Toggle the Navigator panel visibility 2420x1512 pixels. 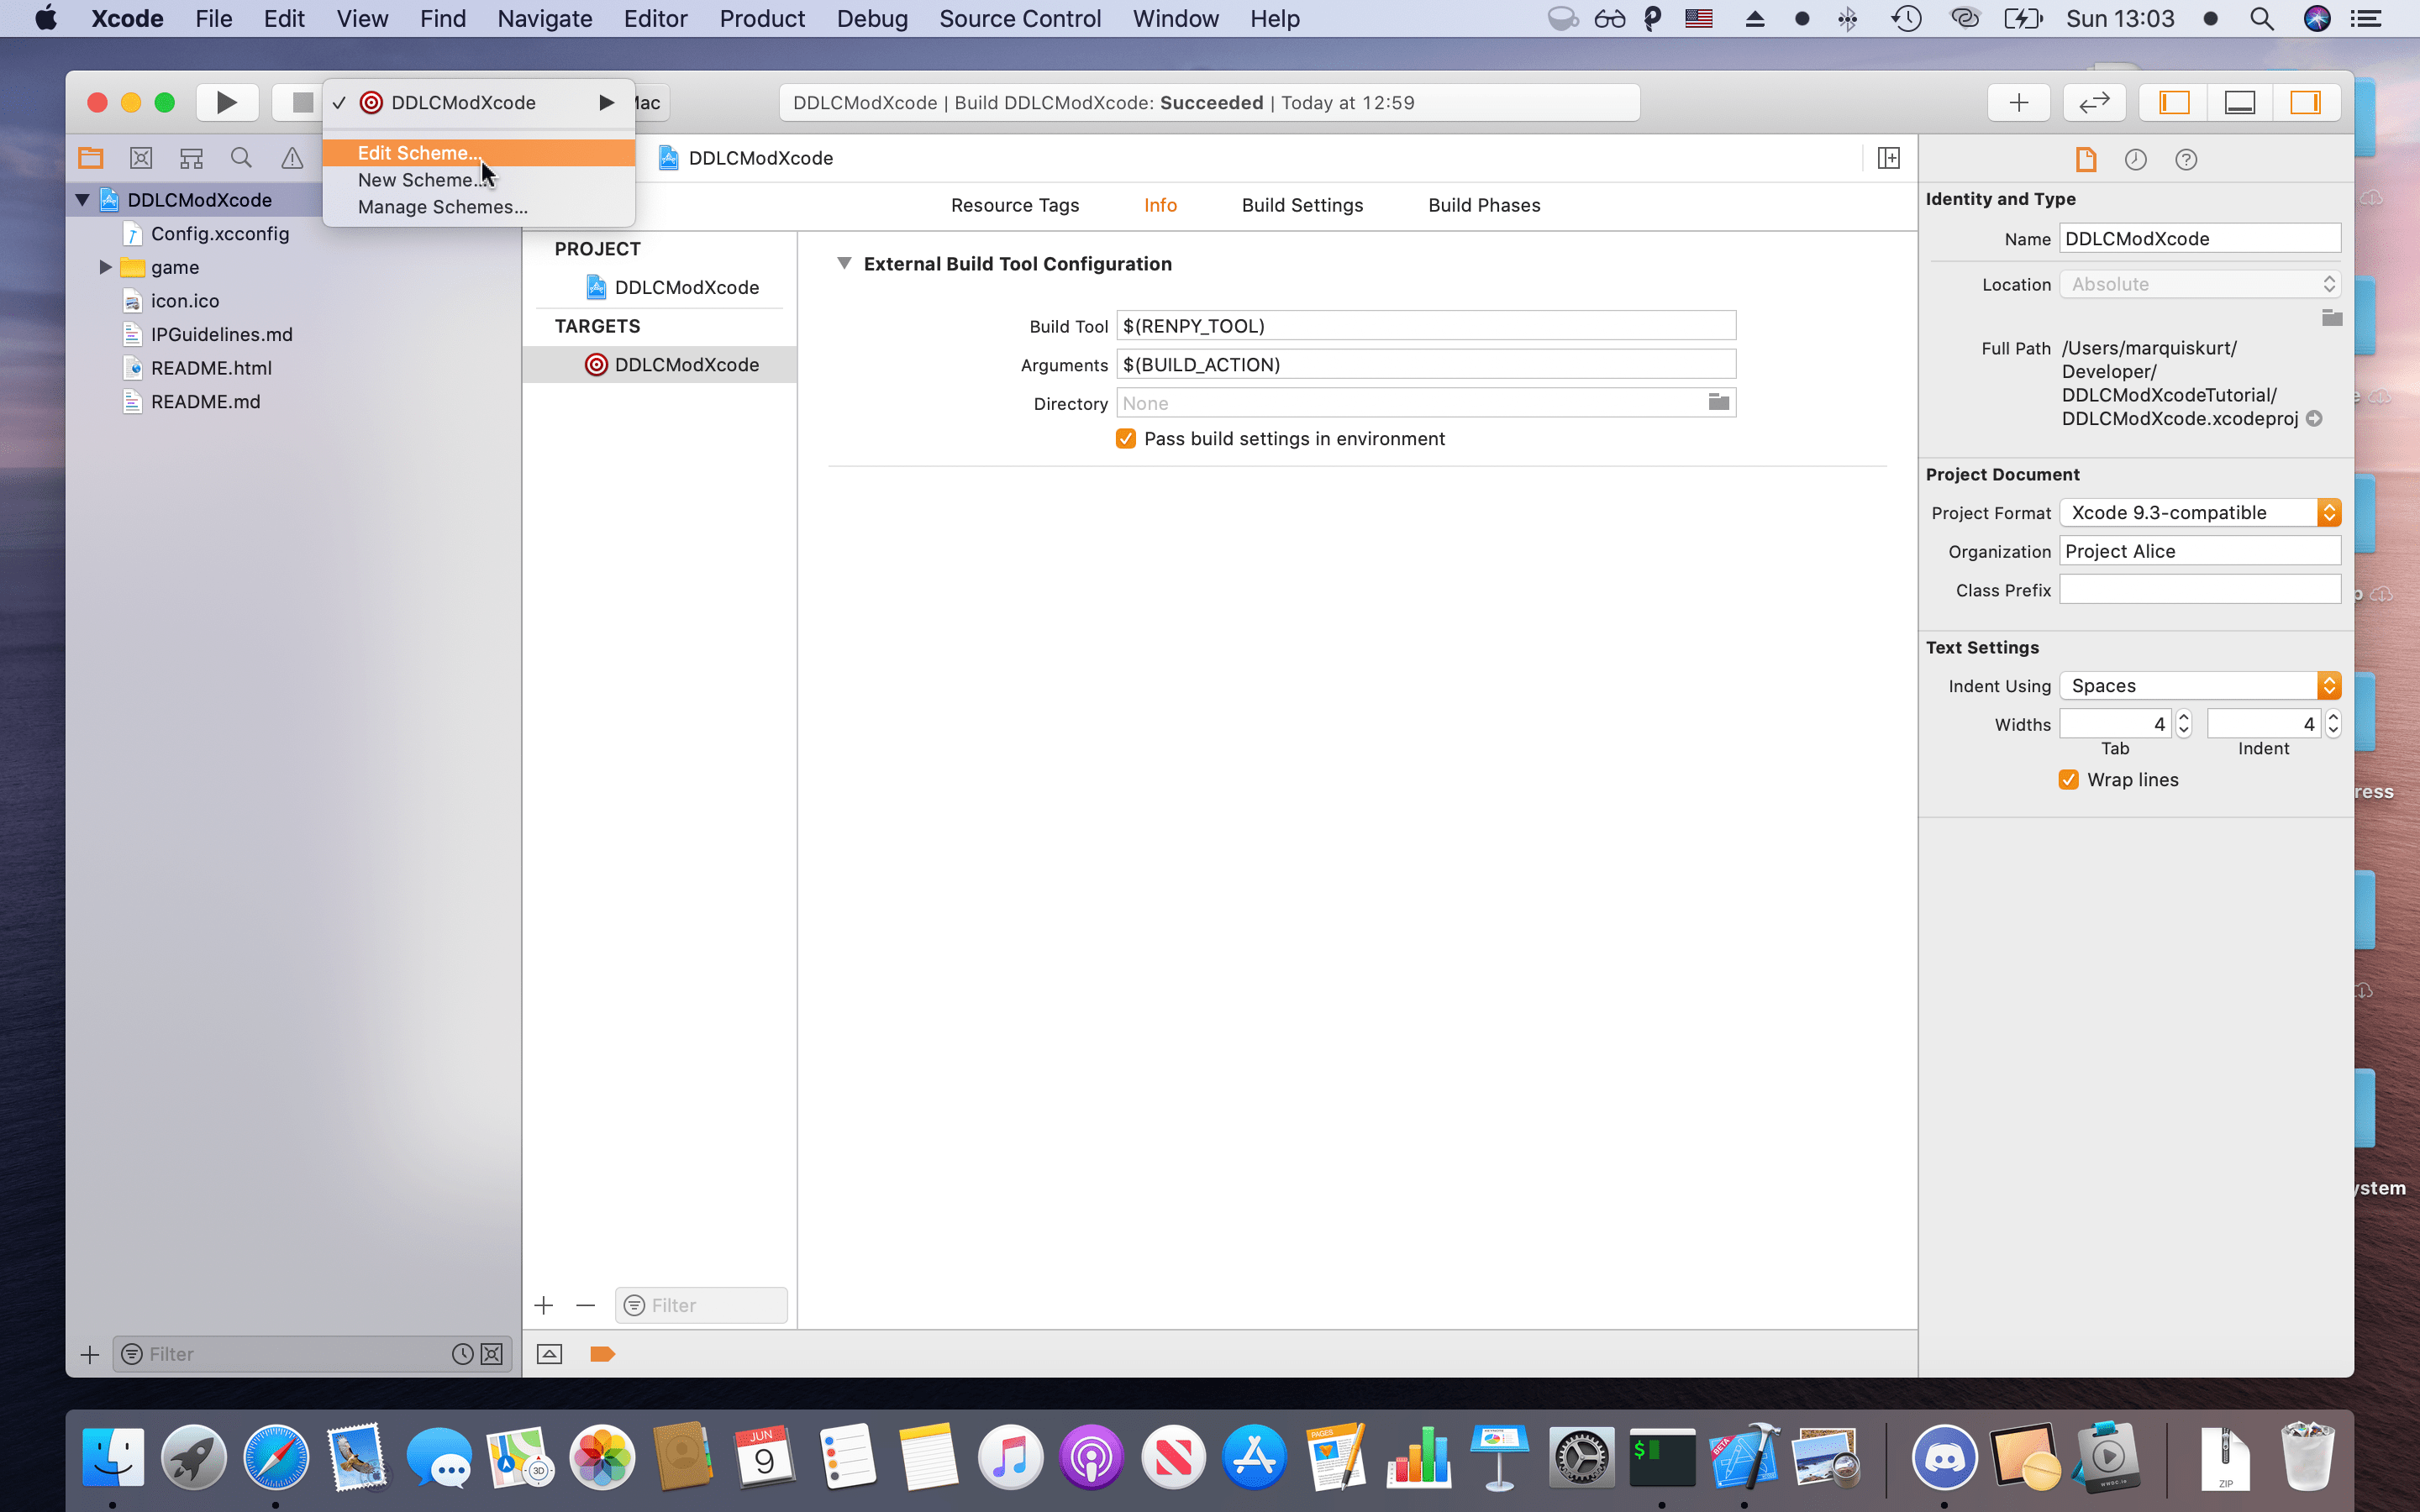[x=2174, y=102]
